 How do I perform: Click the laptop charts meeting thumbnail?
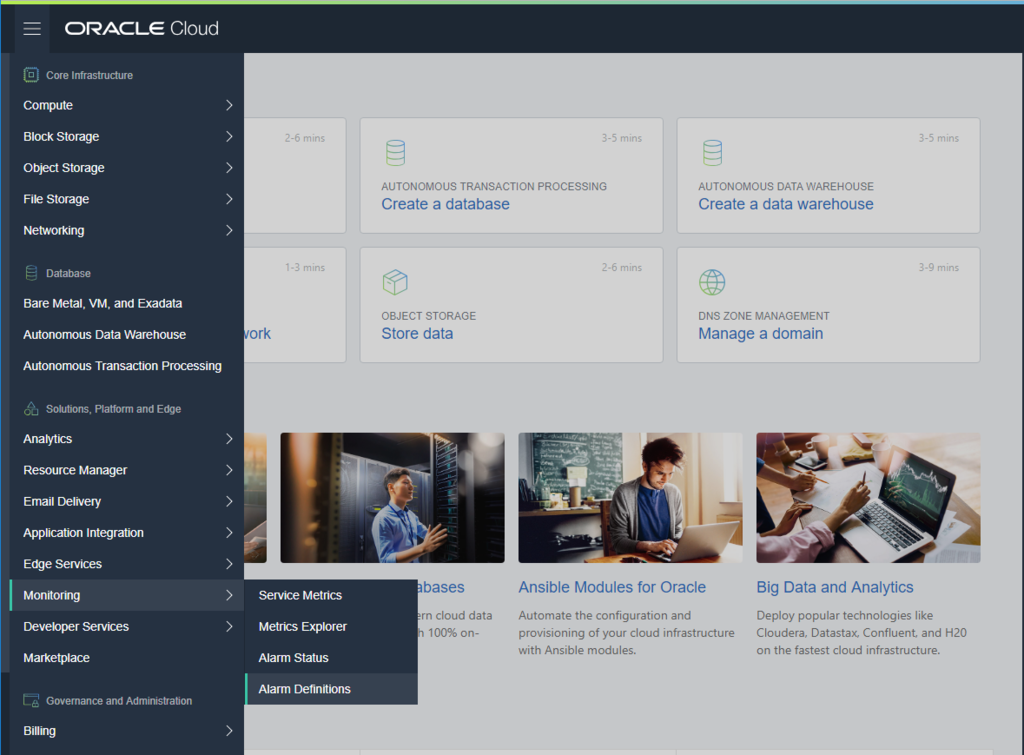869,498
